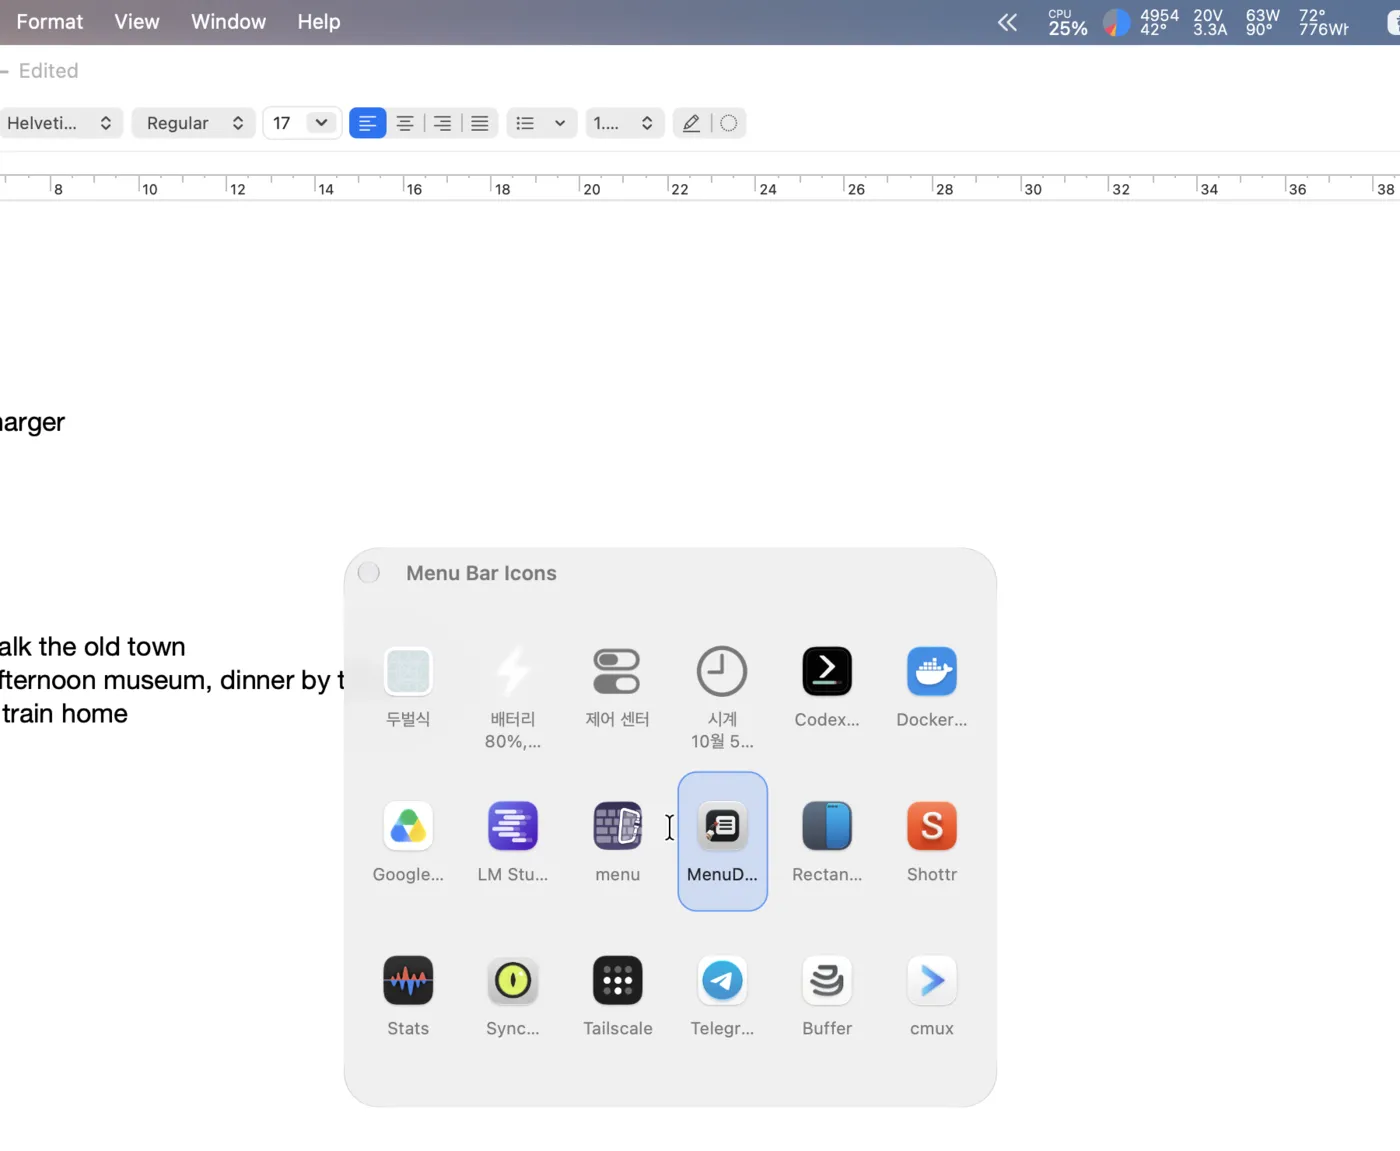Open the Codex terminal icon
This screenshot has height=1151, width=1400.
pyautogui.click(x=827, y=671)
